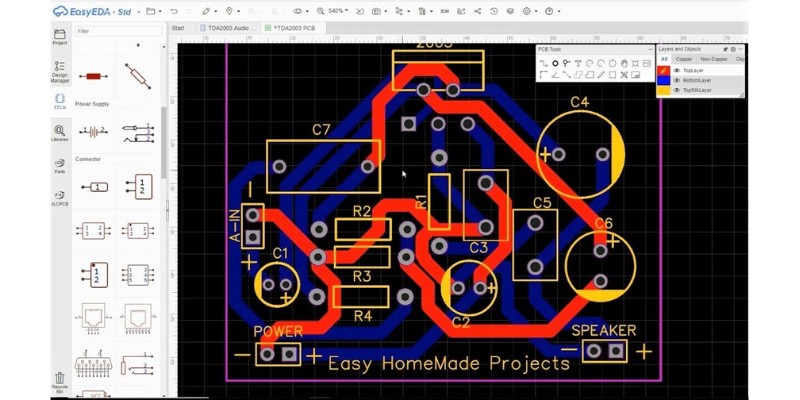This screenshot has width=800, height=400.
Task: Select the single-pin connector symbol
Action: (x=95, y=187)
